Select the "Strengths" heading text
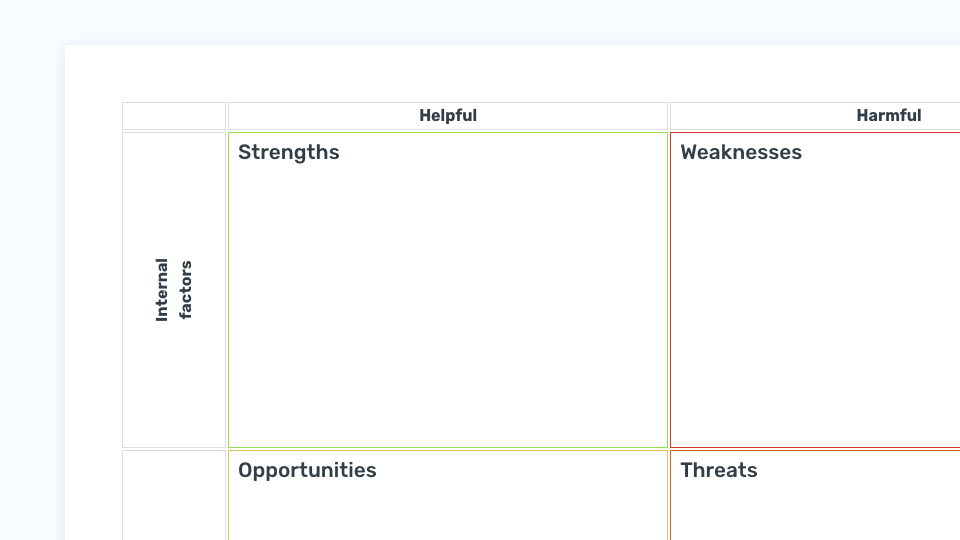The width and height of the screenshot is (960, 540). click(288, 152)
